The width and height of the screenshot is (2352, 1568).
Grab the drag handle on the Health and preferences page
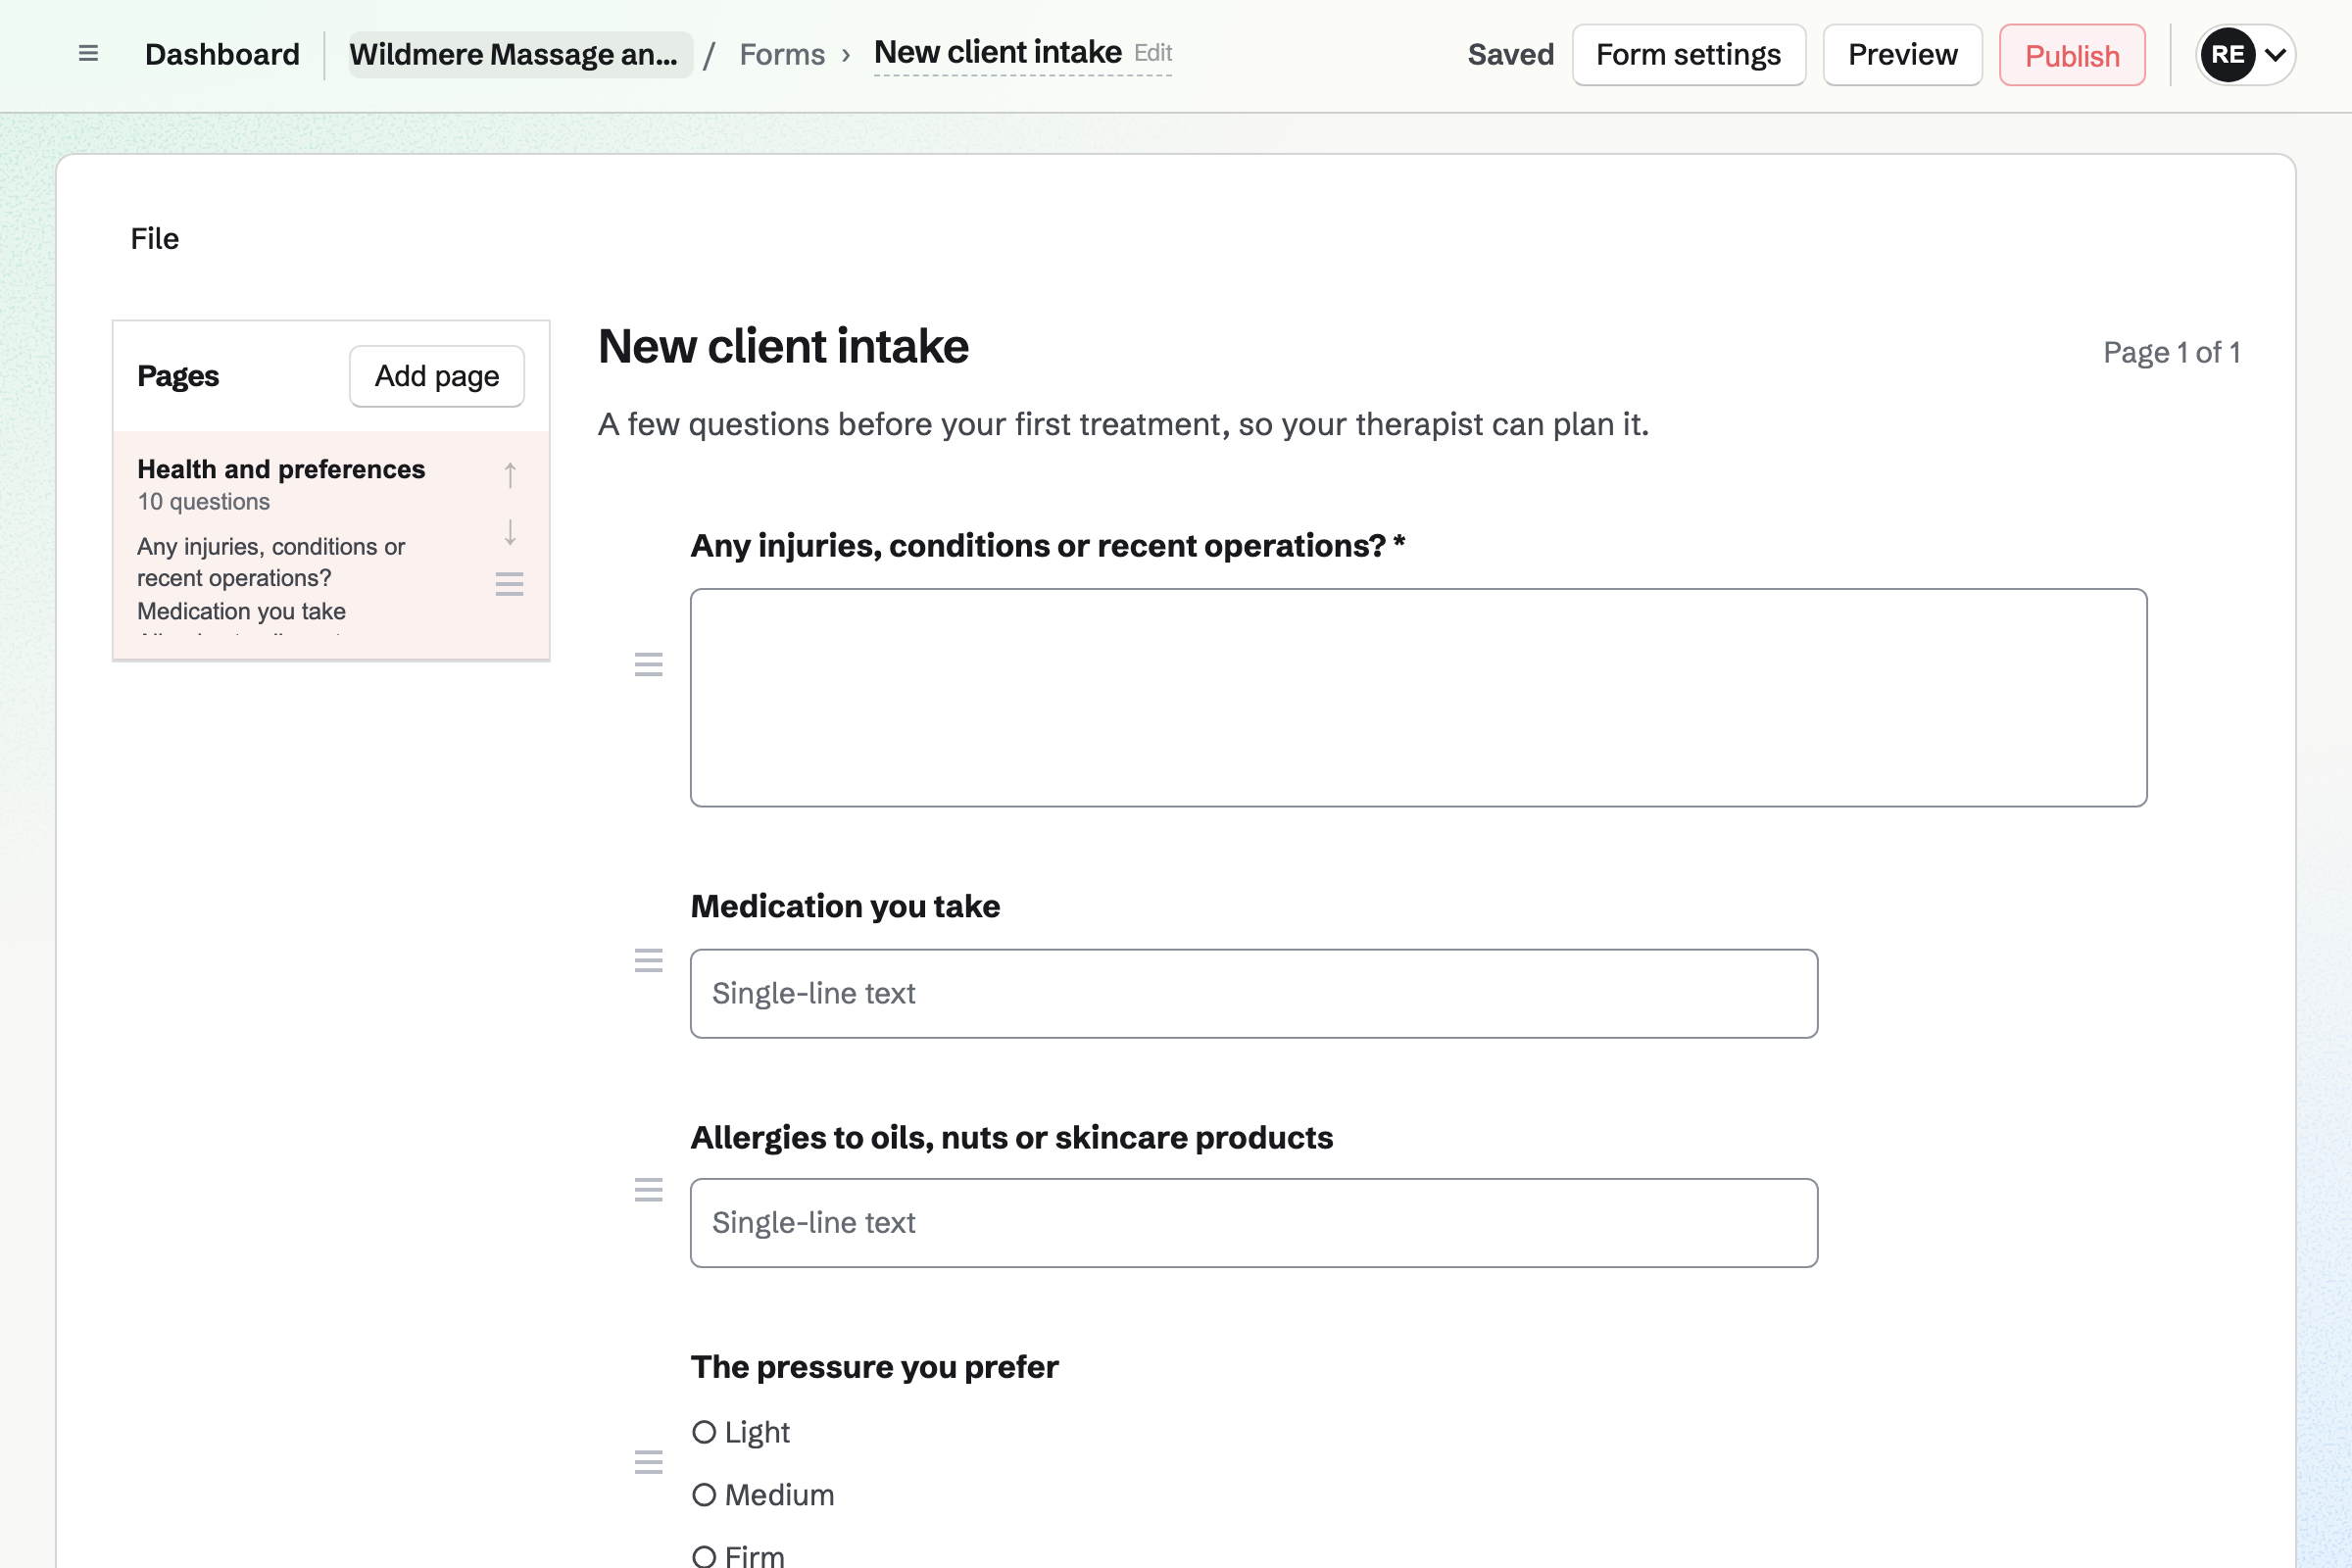point(510,584)
